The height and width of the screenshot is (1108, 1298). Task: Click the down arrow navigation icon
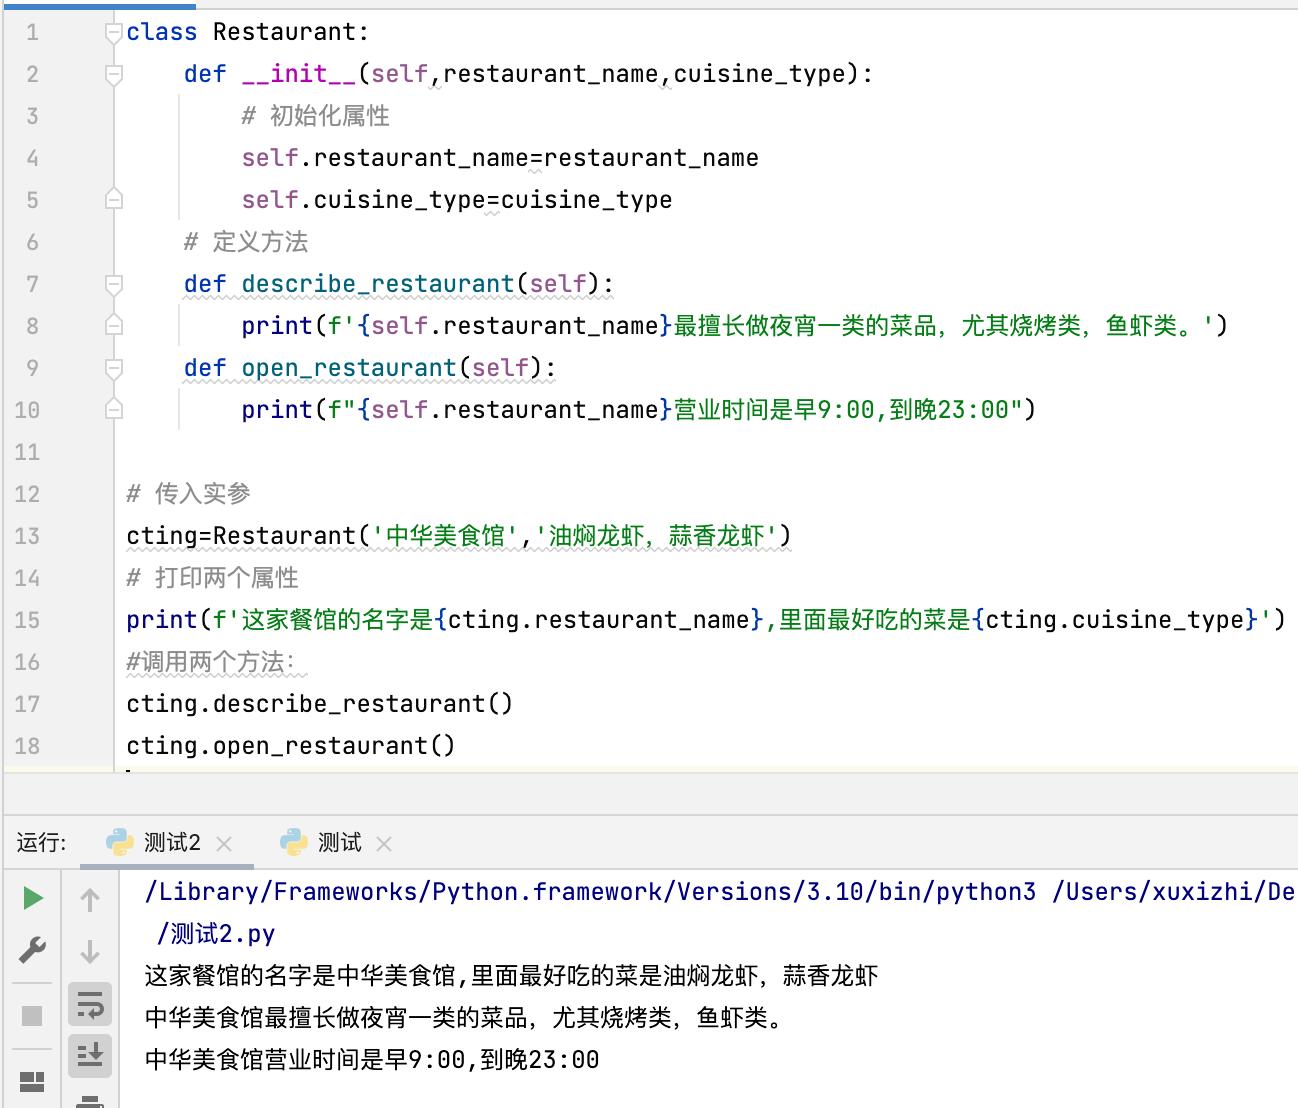[x=90, y=952]
